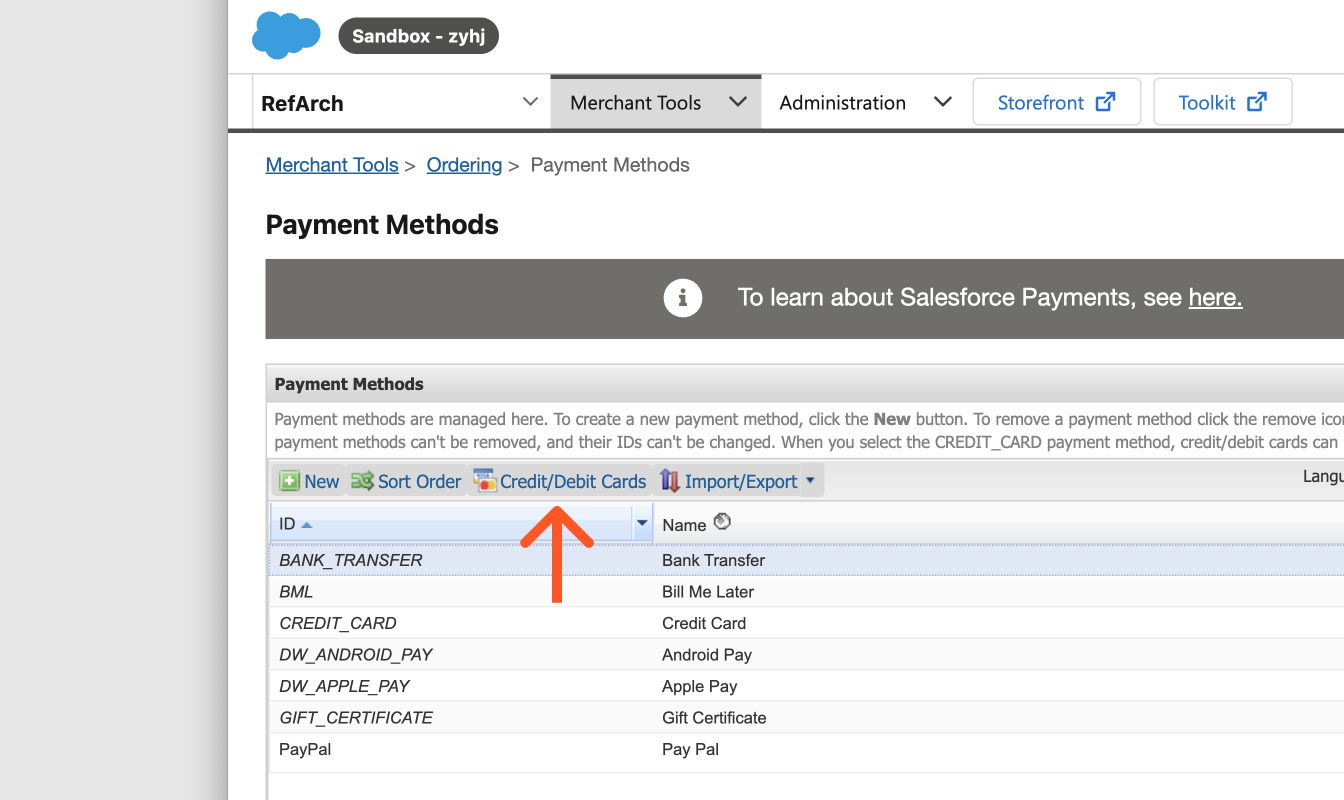Viewport: 1344px width, 800px height.
Task: Select the BANK_TRANSFER ID cell
Action: [x=351, y=560]
